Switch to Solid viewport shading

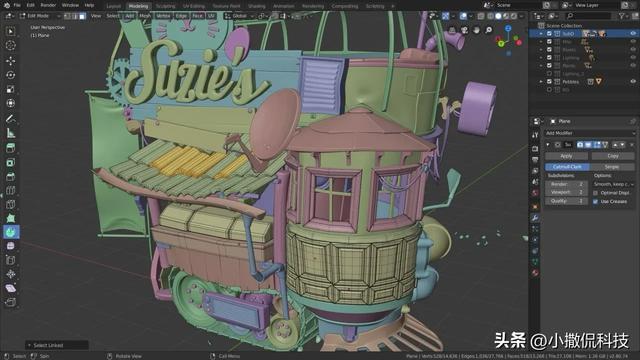click(x=498, y=16)
